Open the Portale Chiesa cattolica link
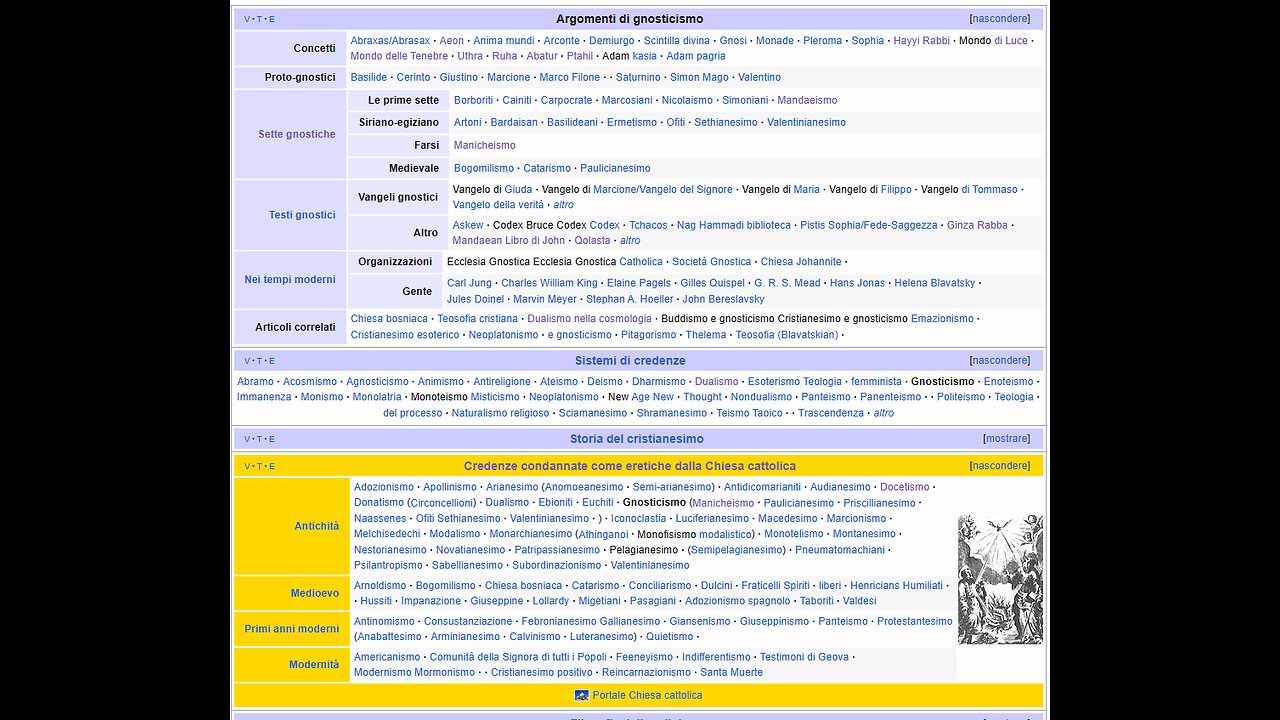 (x=647, y=695)
